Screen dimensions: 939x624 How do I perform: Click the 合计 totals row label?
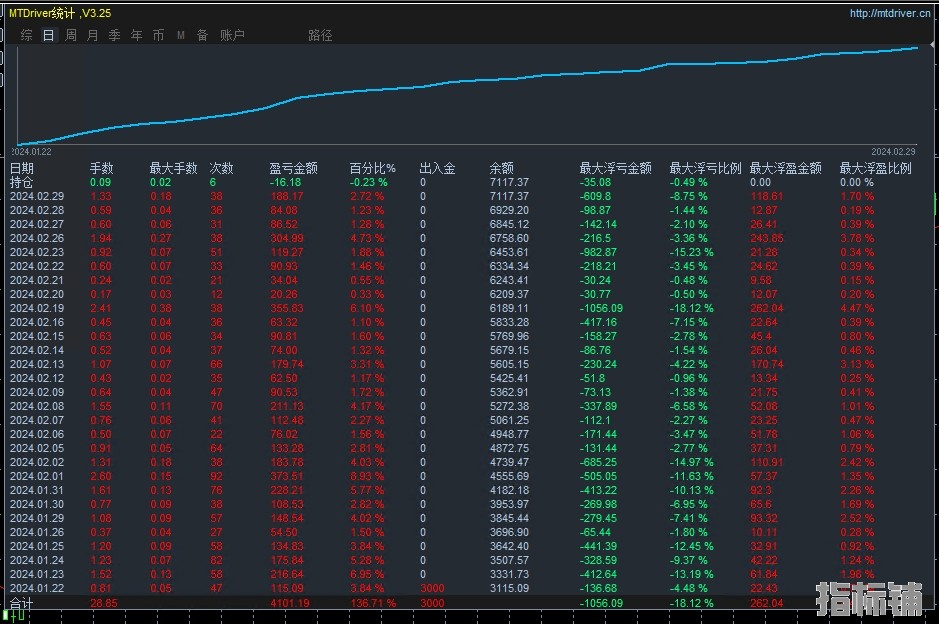pos(22,603)
